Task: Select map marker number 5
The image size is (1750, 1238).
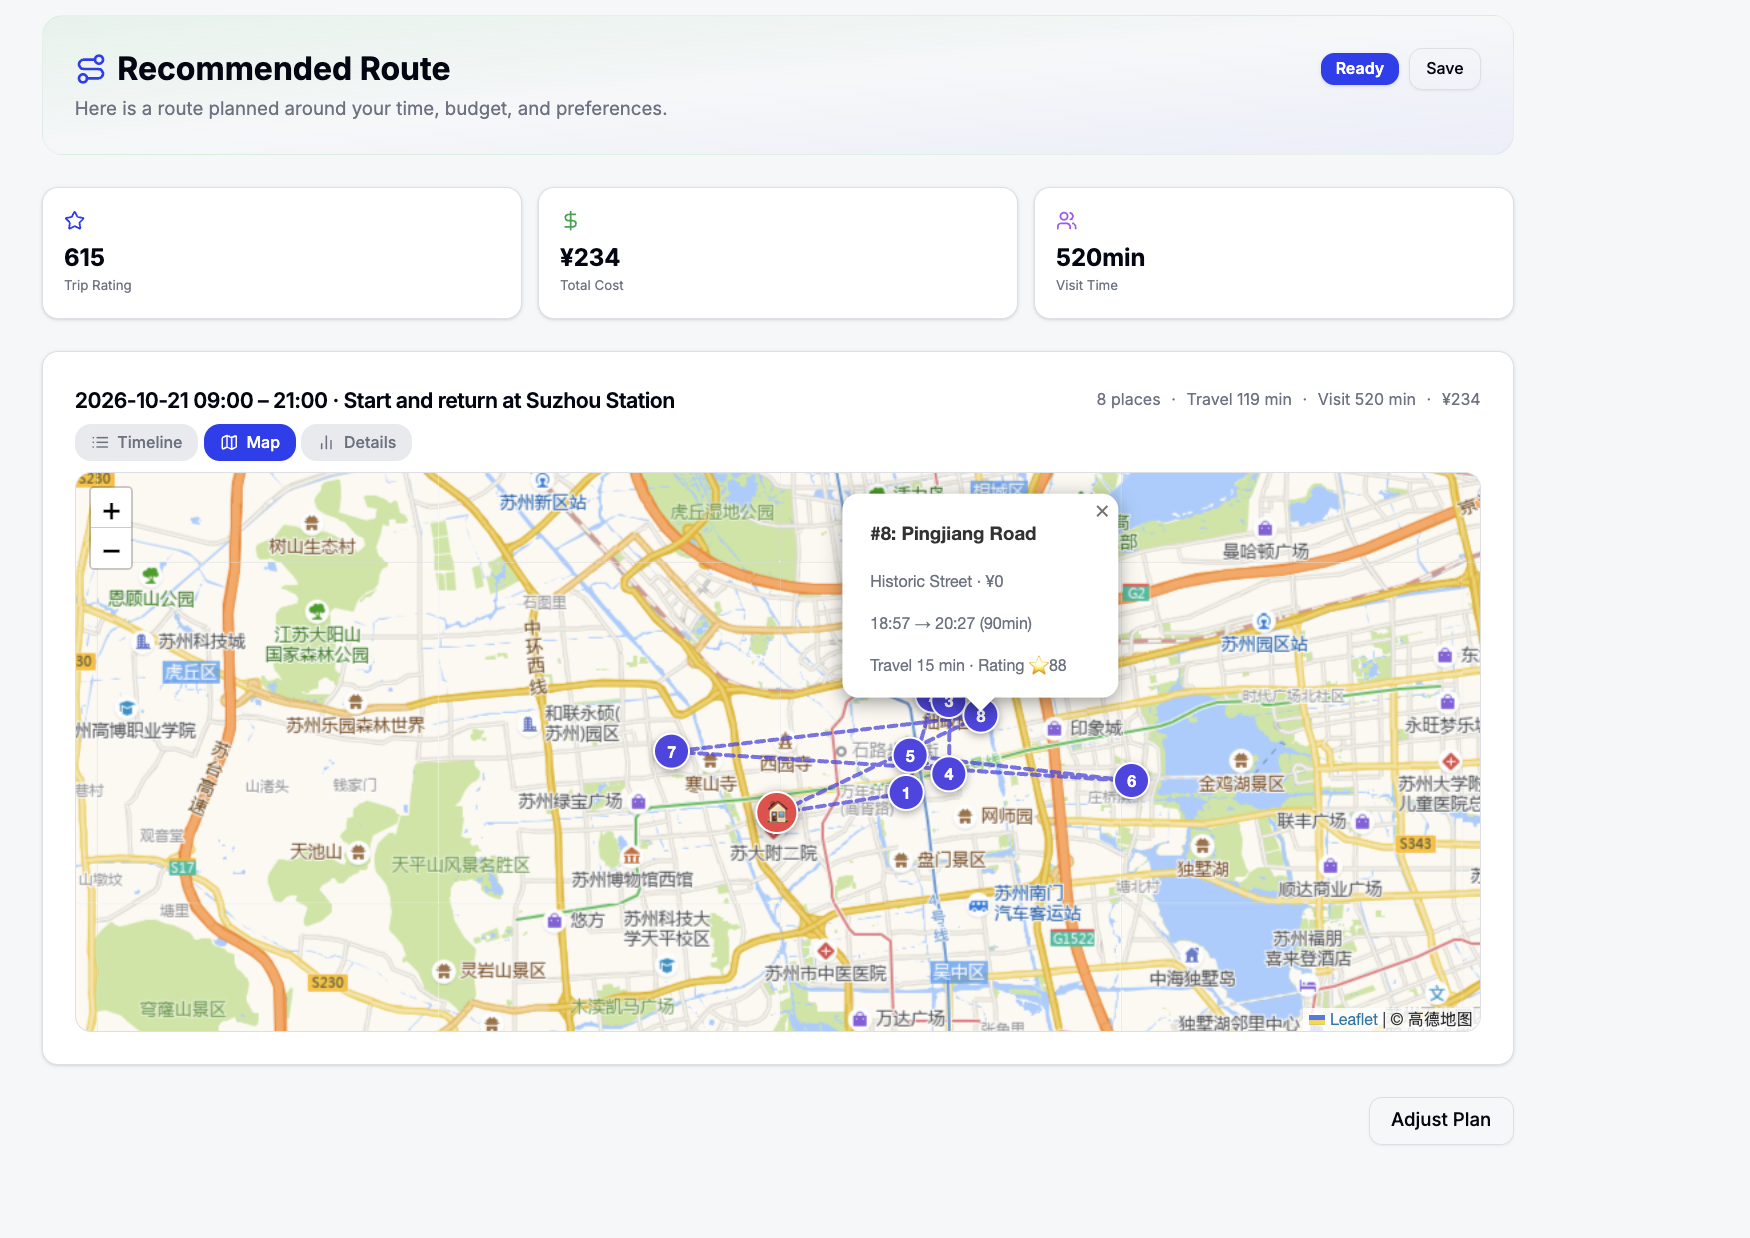Action: [910, 756]
